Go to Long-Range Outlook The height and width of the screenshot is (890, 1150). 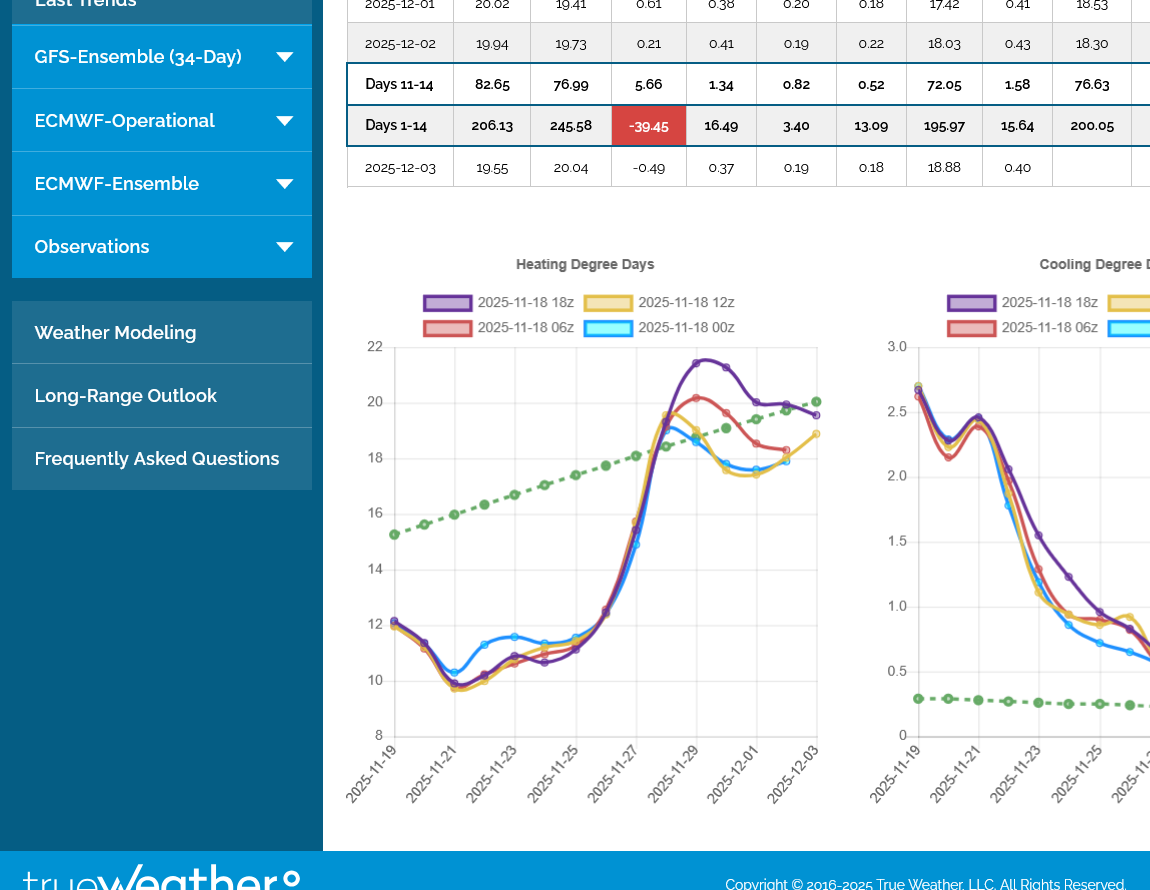125,396
